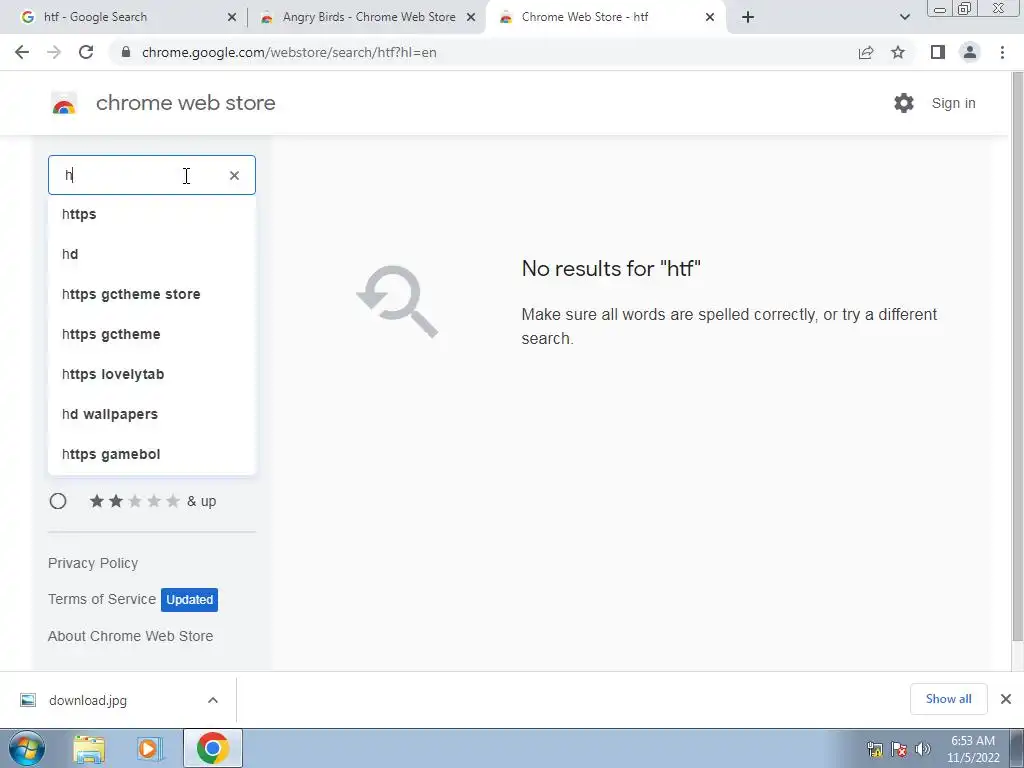Open the tab search chevron
This screenshot has width=1024, height=768.
[904, 17]
